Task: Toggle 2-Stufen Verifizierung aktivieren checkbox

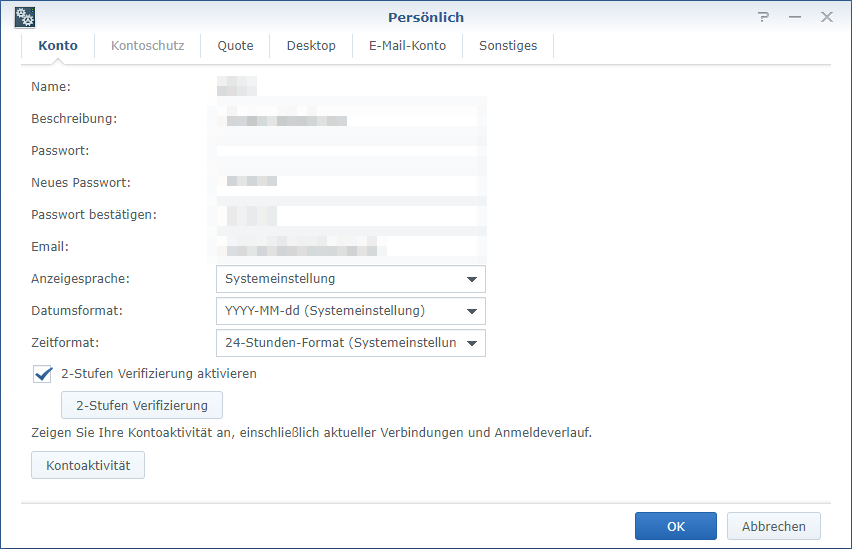Action: point(42,374)
